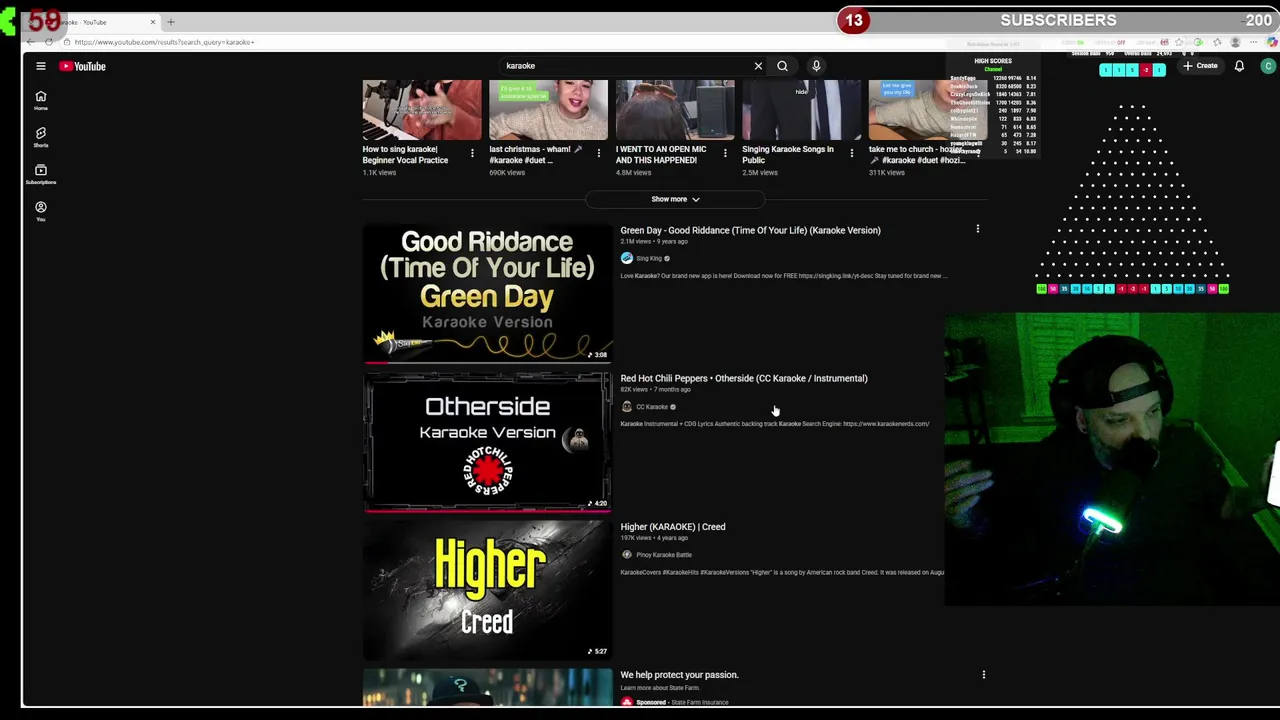Screen dimensions: 1280x720
Task: Click the browser address bar URL
Action: (165, 42)
